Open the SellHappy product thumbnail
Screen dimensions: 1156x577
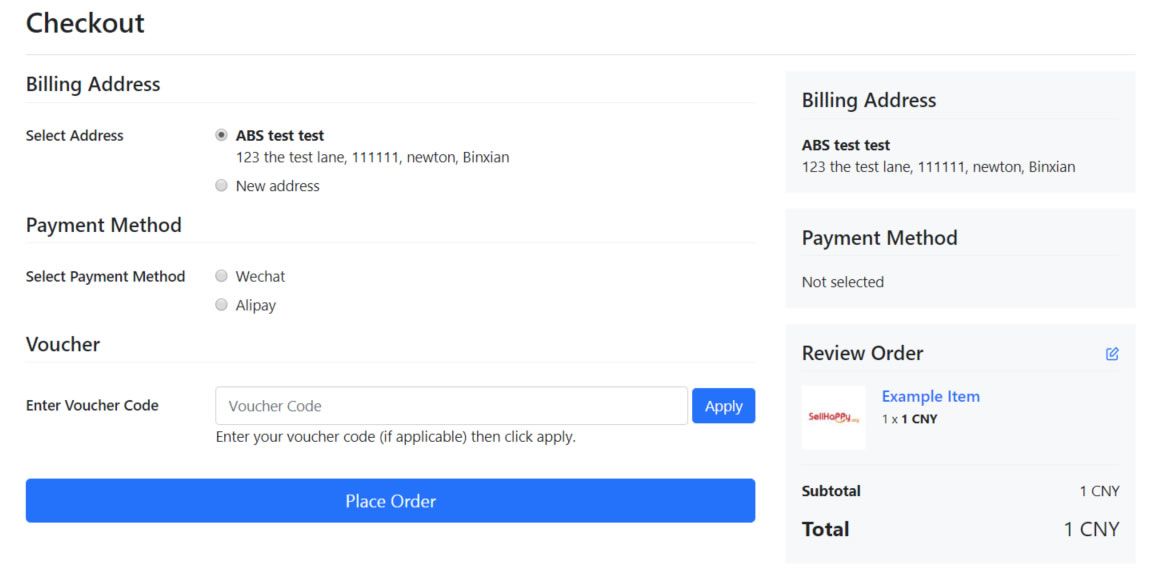point(834,418)
